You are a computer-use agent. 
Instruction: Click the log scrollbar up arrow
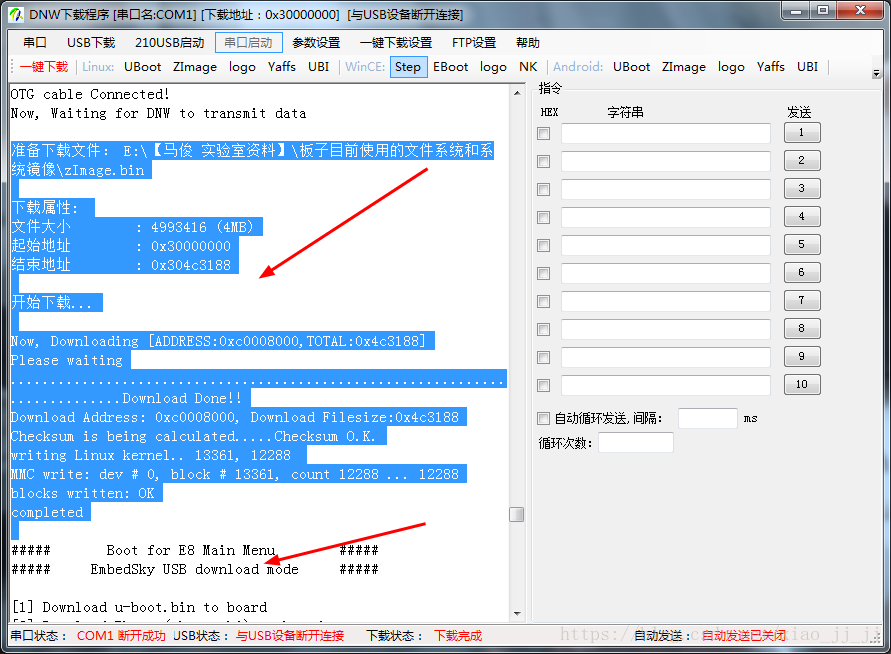point(517,93)
